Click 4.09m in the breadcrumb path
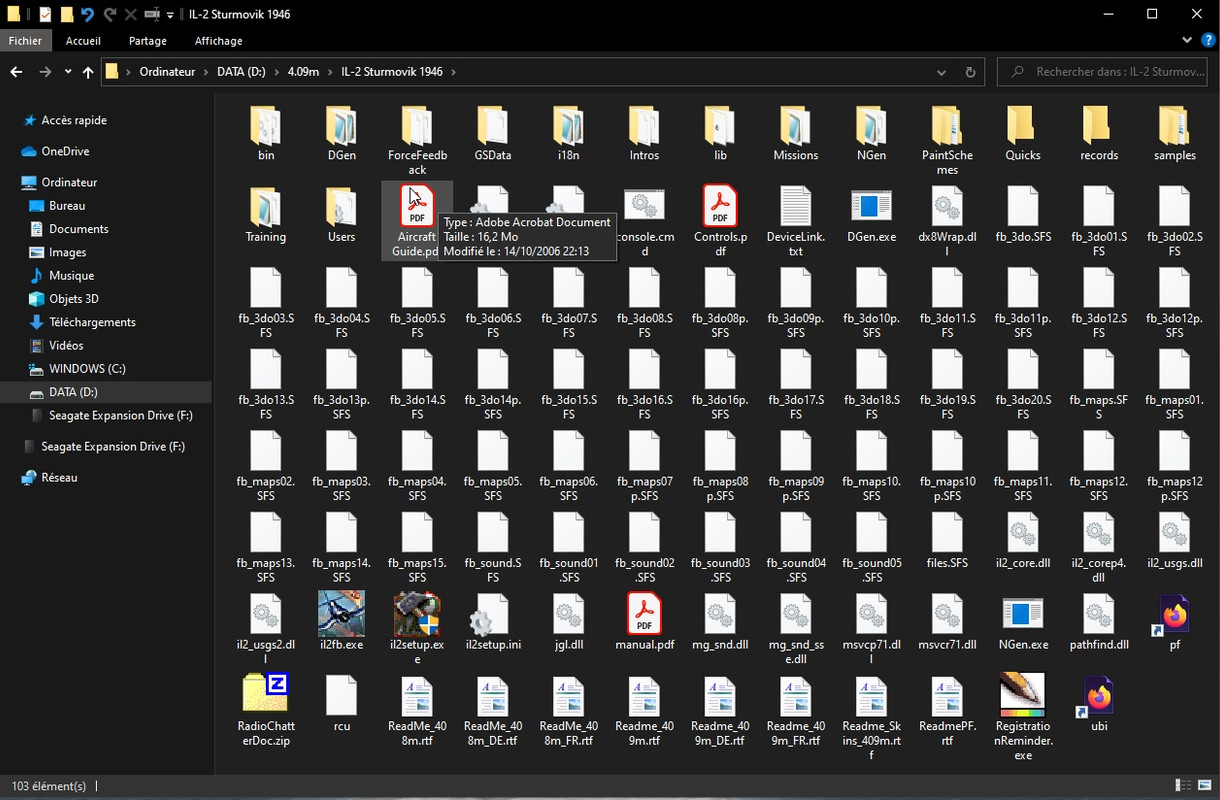This screenshot has height=800, width=1220. pyautogui.click(x=303, y=72)
